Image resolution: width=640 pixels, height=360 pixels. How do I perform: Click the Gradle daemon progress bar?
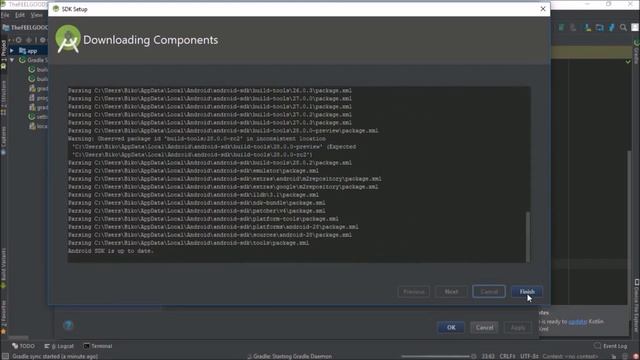tap(435, 356)
